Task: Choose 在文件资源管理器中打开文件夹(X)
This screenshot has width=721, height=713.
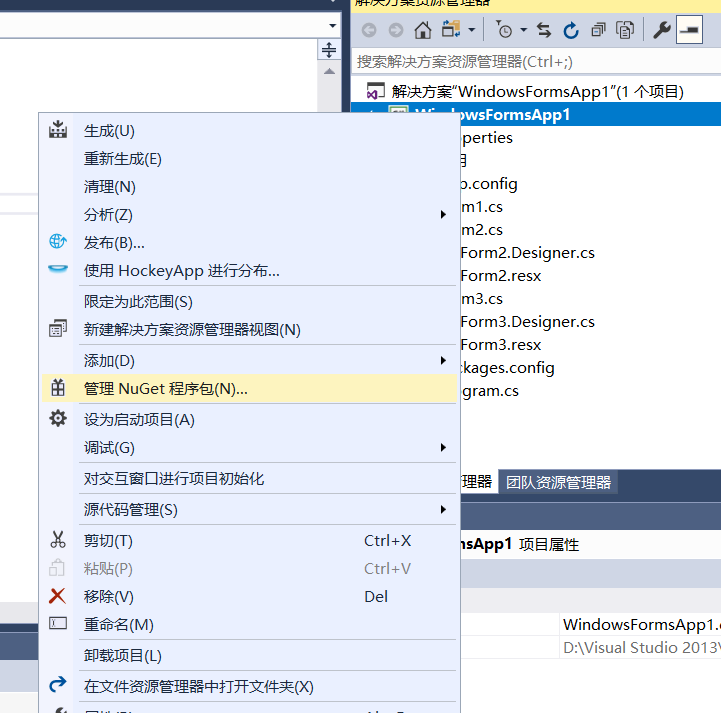Action: [249, 687]
